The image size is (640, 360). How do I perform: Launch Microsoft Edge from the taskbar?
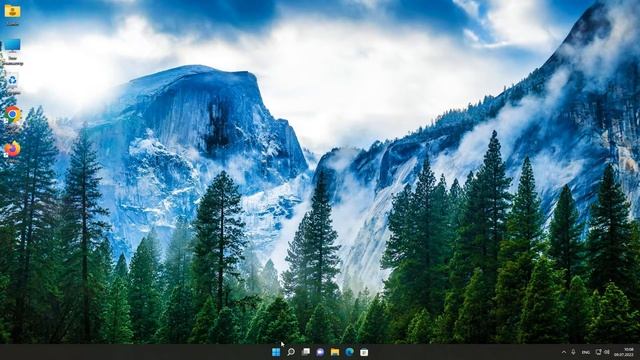[x=349, y=352]
